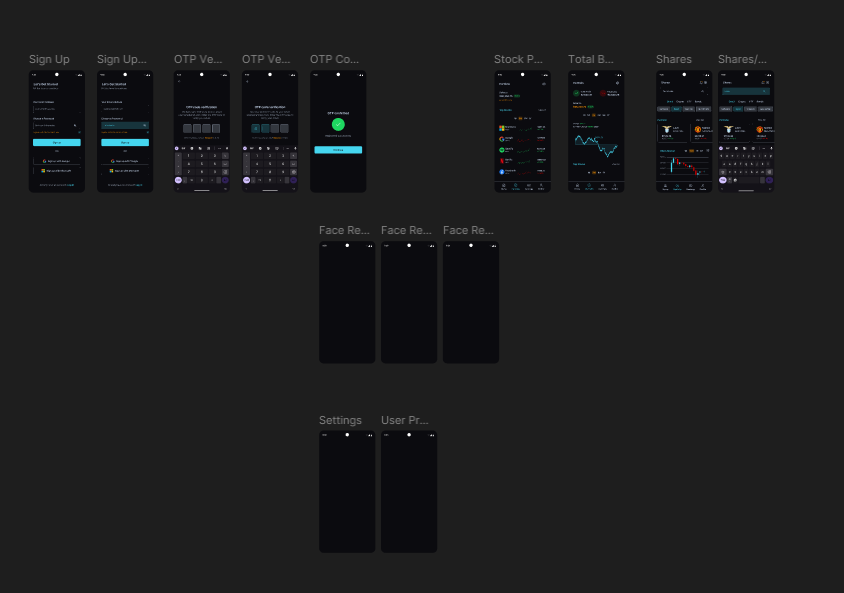
Task: Click the Lazio eagle crest in Shares frame
Action: click(666, 130)
